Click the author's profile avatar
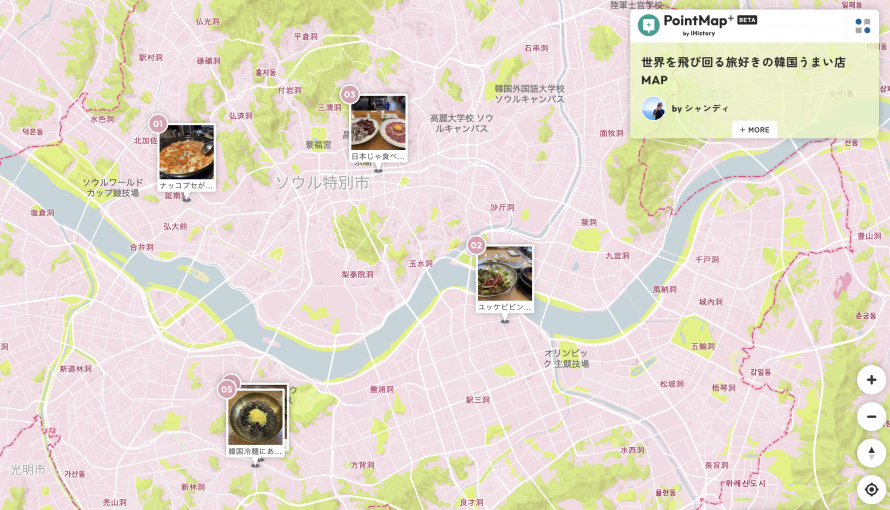The image size is (890, 510). pos(653,108)
